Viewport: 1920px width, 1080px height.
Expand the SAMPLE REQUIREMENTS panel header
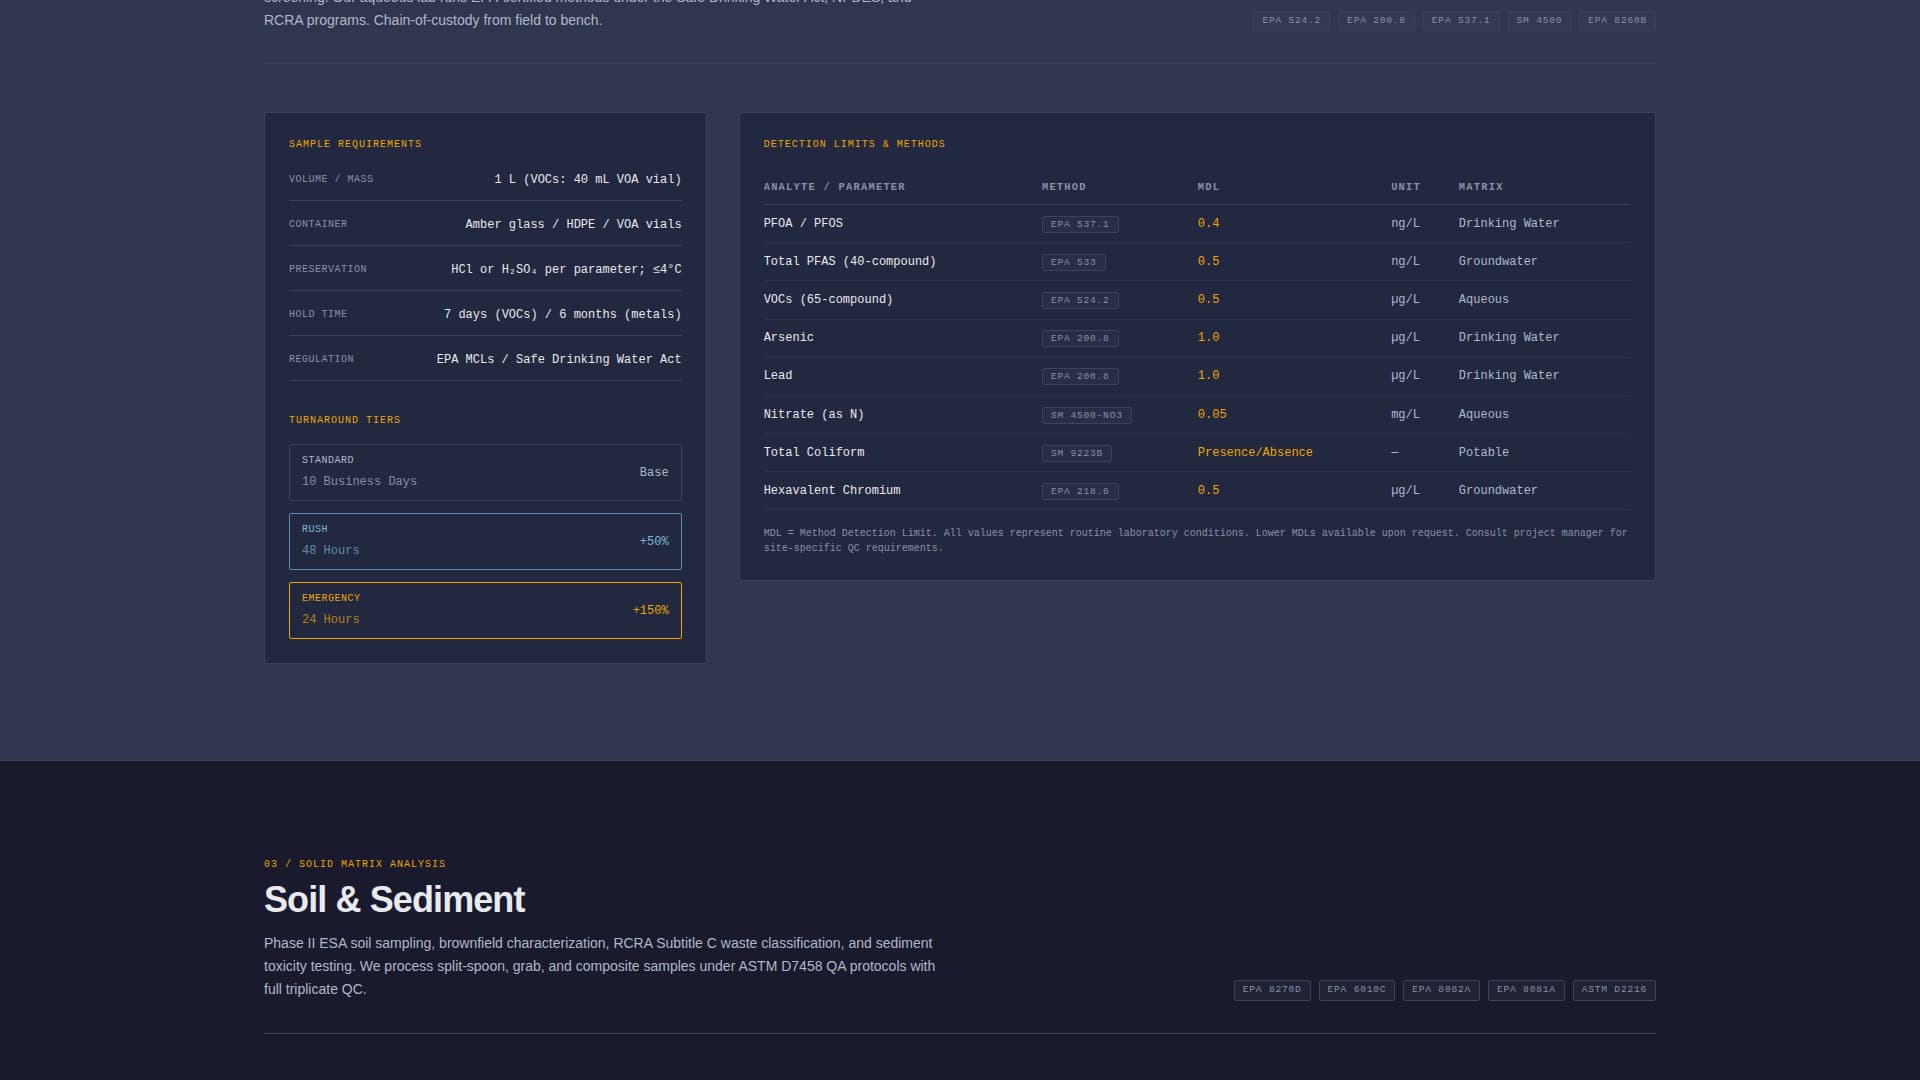[354, 143]
